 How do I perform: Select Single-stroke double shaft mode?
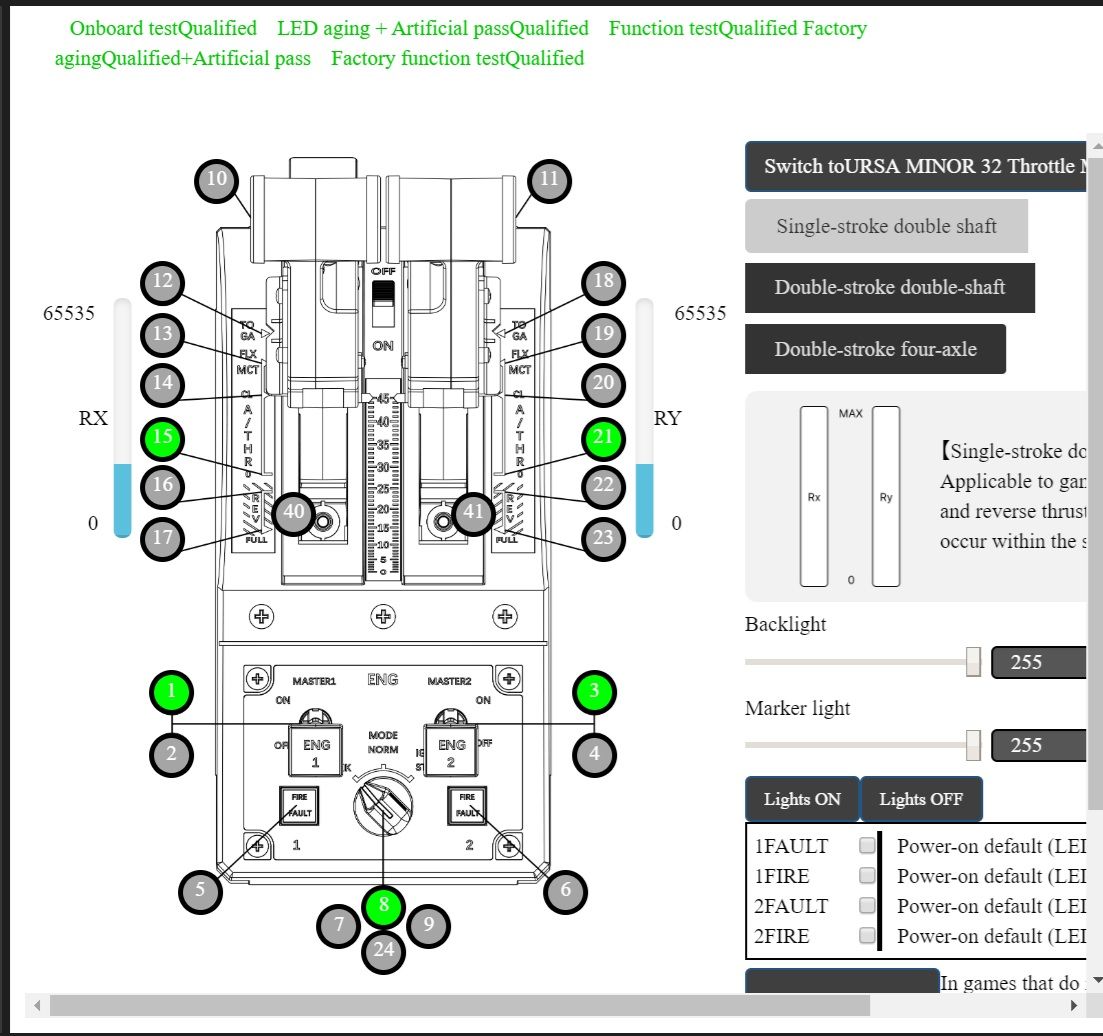[886, 226]
